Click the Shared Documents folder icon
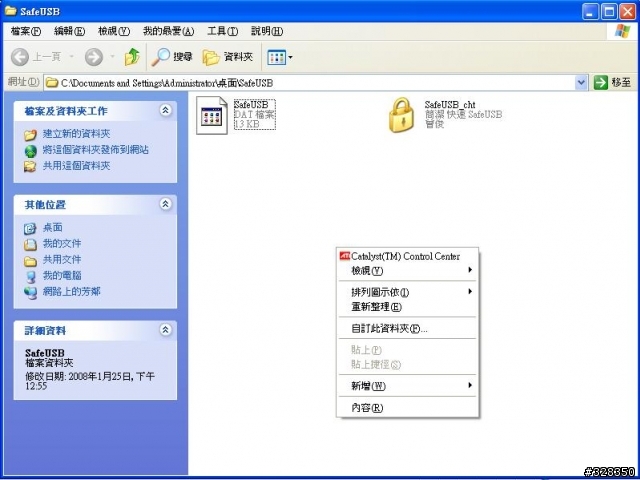 tap(30, 260)
